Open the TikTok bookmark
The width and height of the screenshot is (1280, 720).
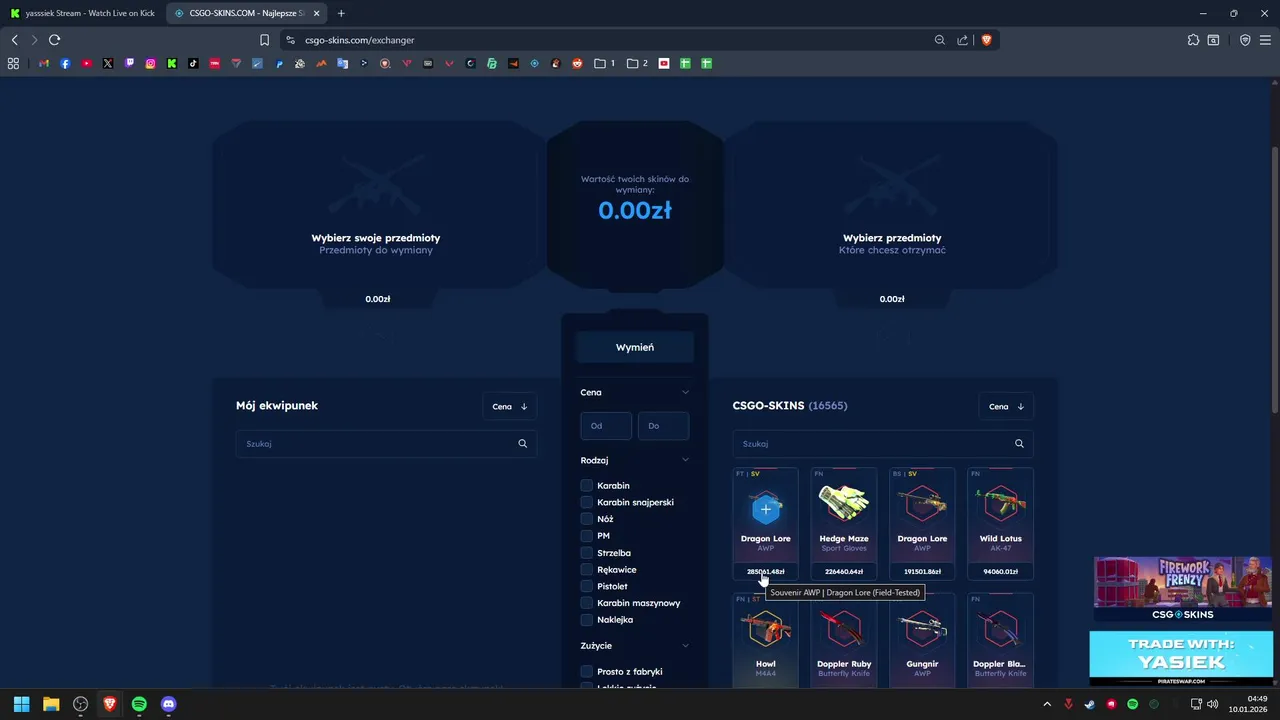click(x=193, y=63)
